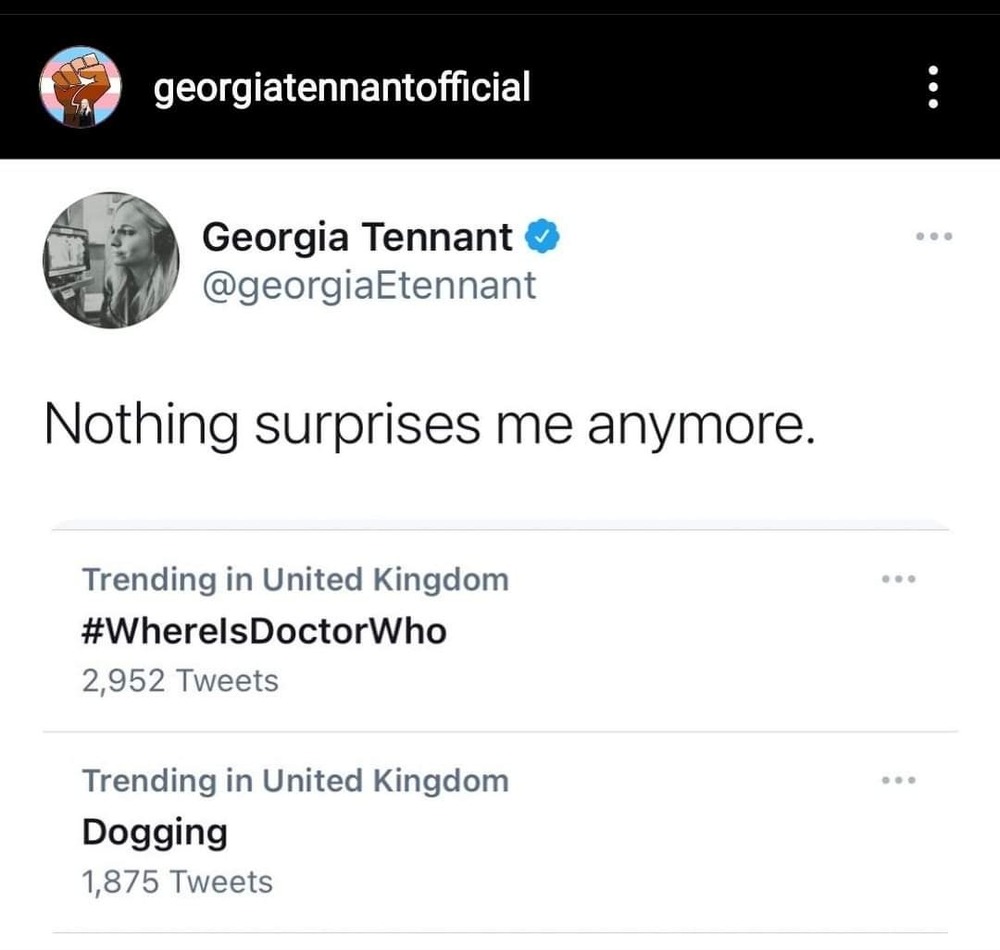This screenshot has width=1000, height=950.
Task: Click Trending in United Kingdom above Dogging
Action: point(295,781)
